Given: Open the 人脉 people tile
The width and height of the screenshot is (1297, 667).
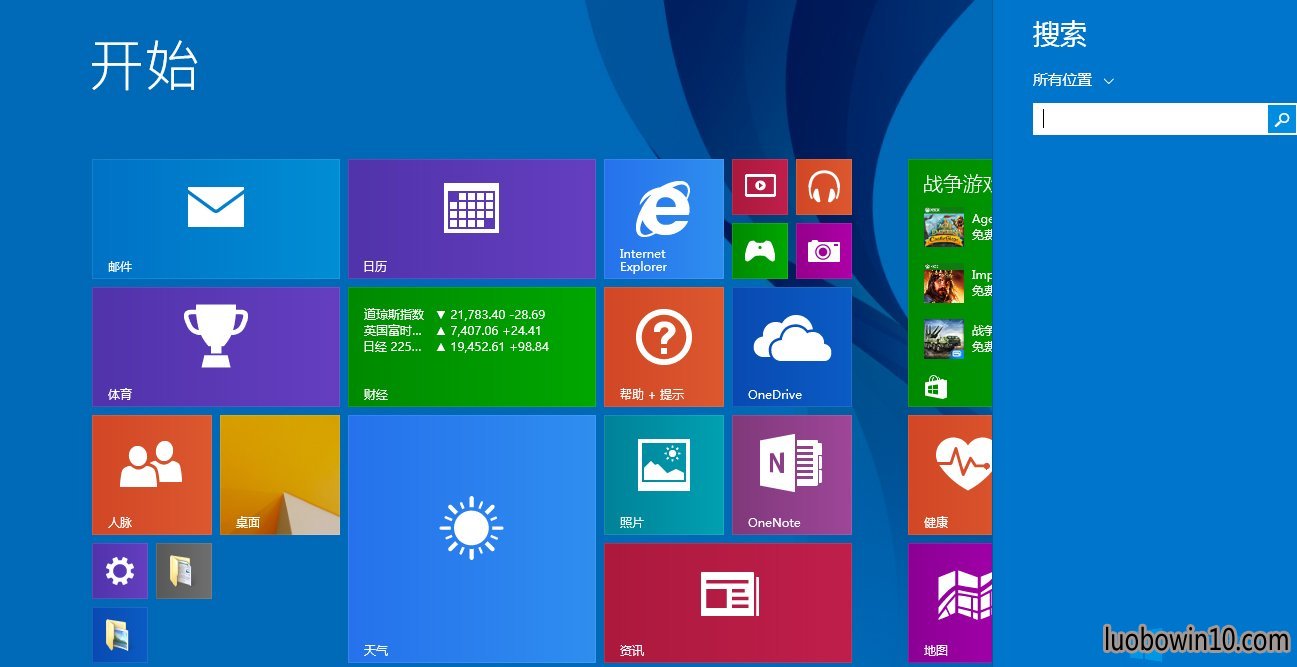Looking at the screenshot, I should (152, 475).
